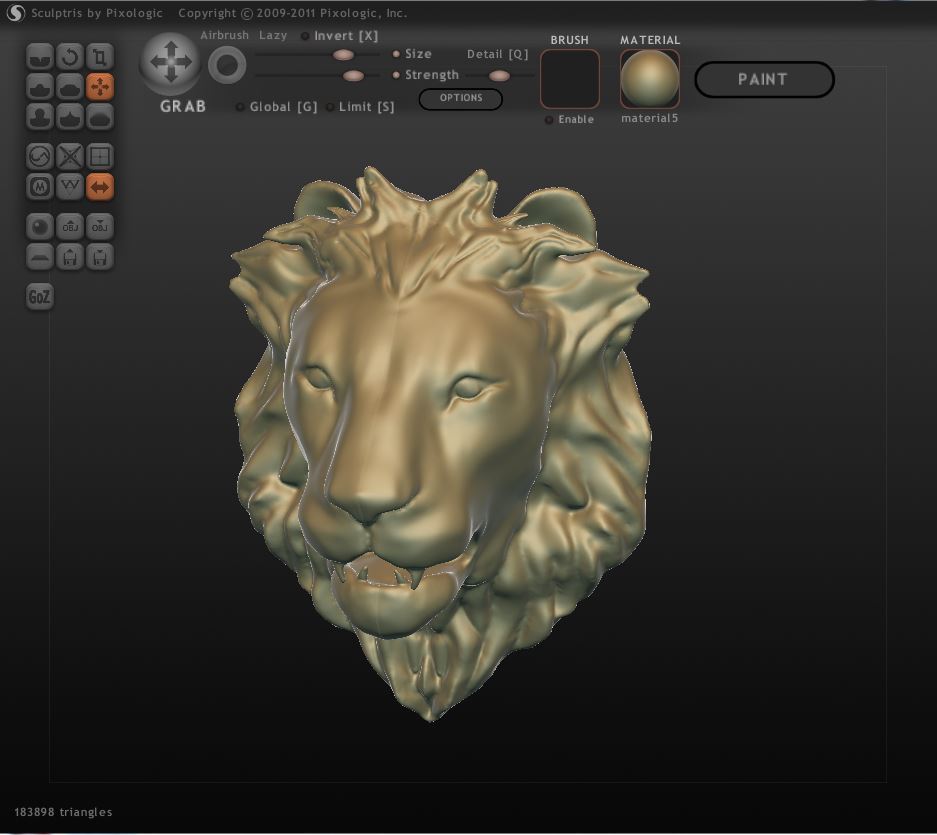Click the lion head model
Viewport: 937px width, 835px height.
439,442
